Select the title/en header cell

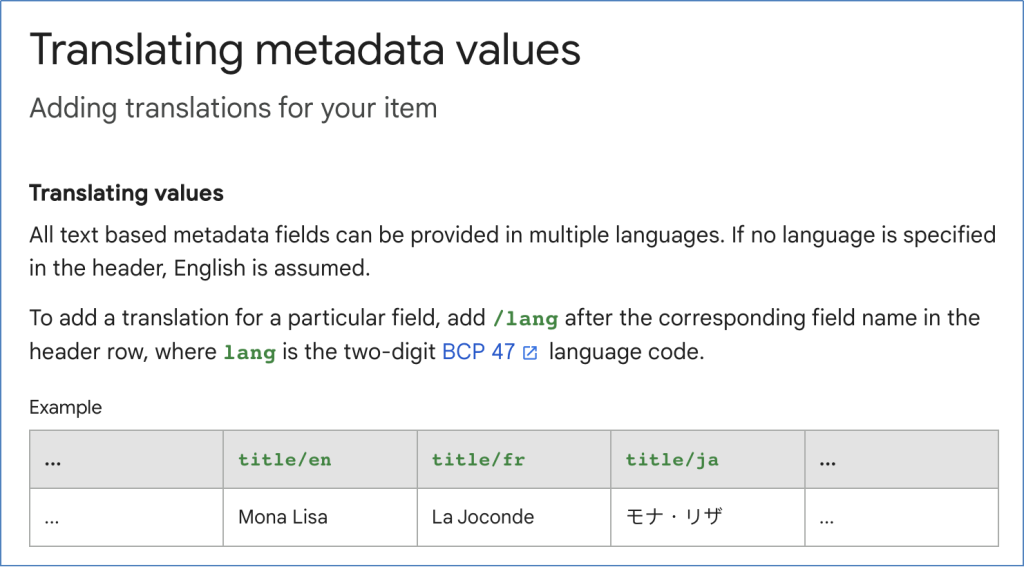point(320,459)
